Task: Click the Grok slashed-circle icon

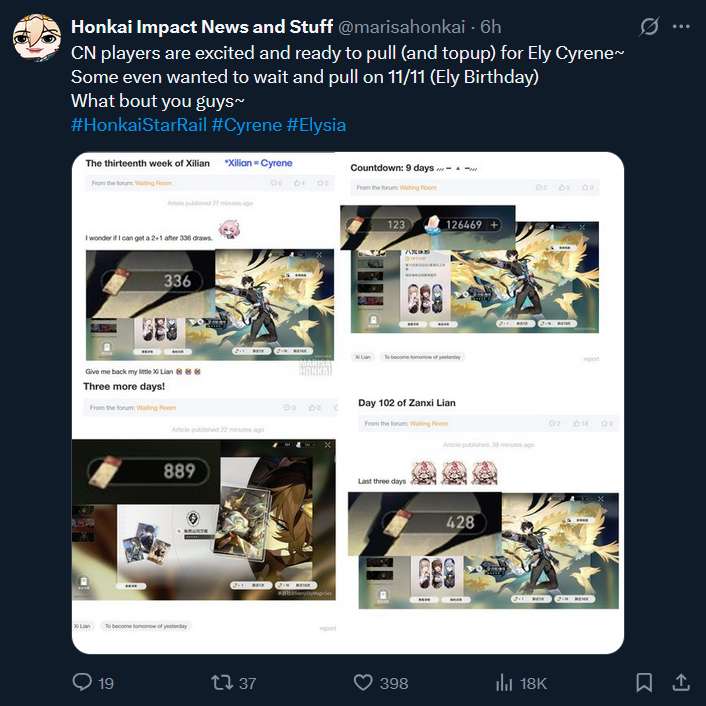Action: coord(649,27)
